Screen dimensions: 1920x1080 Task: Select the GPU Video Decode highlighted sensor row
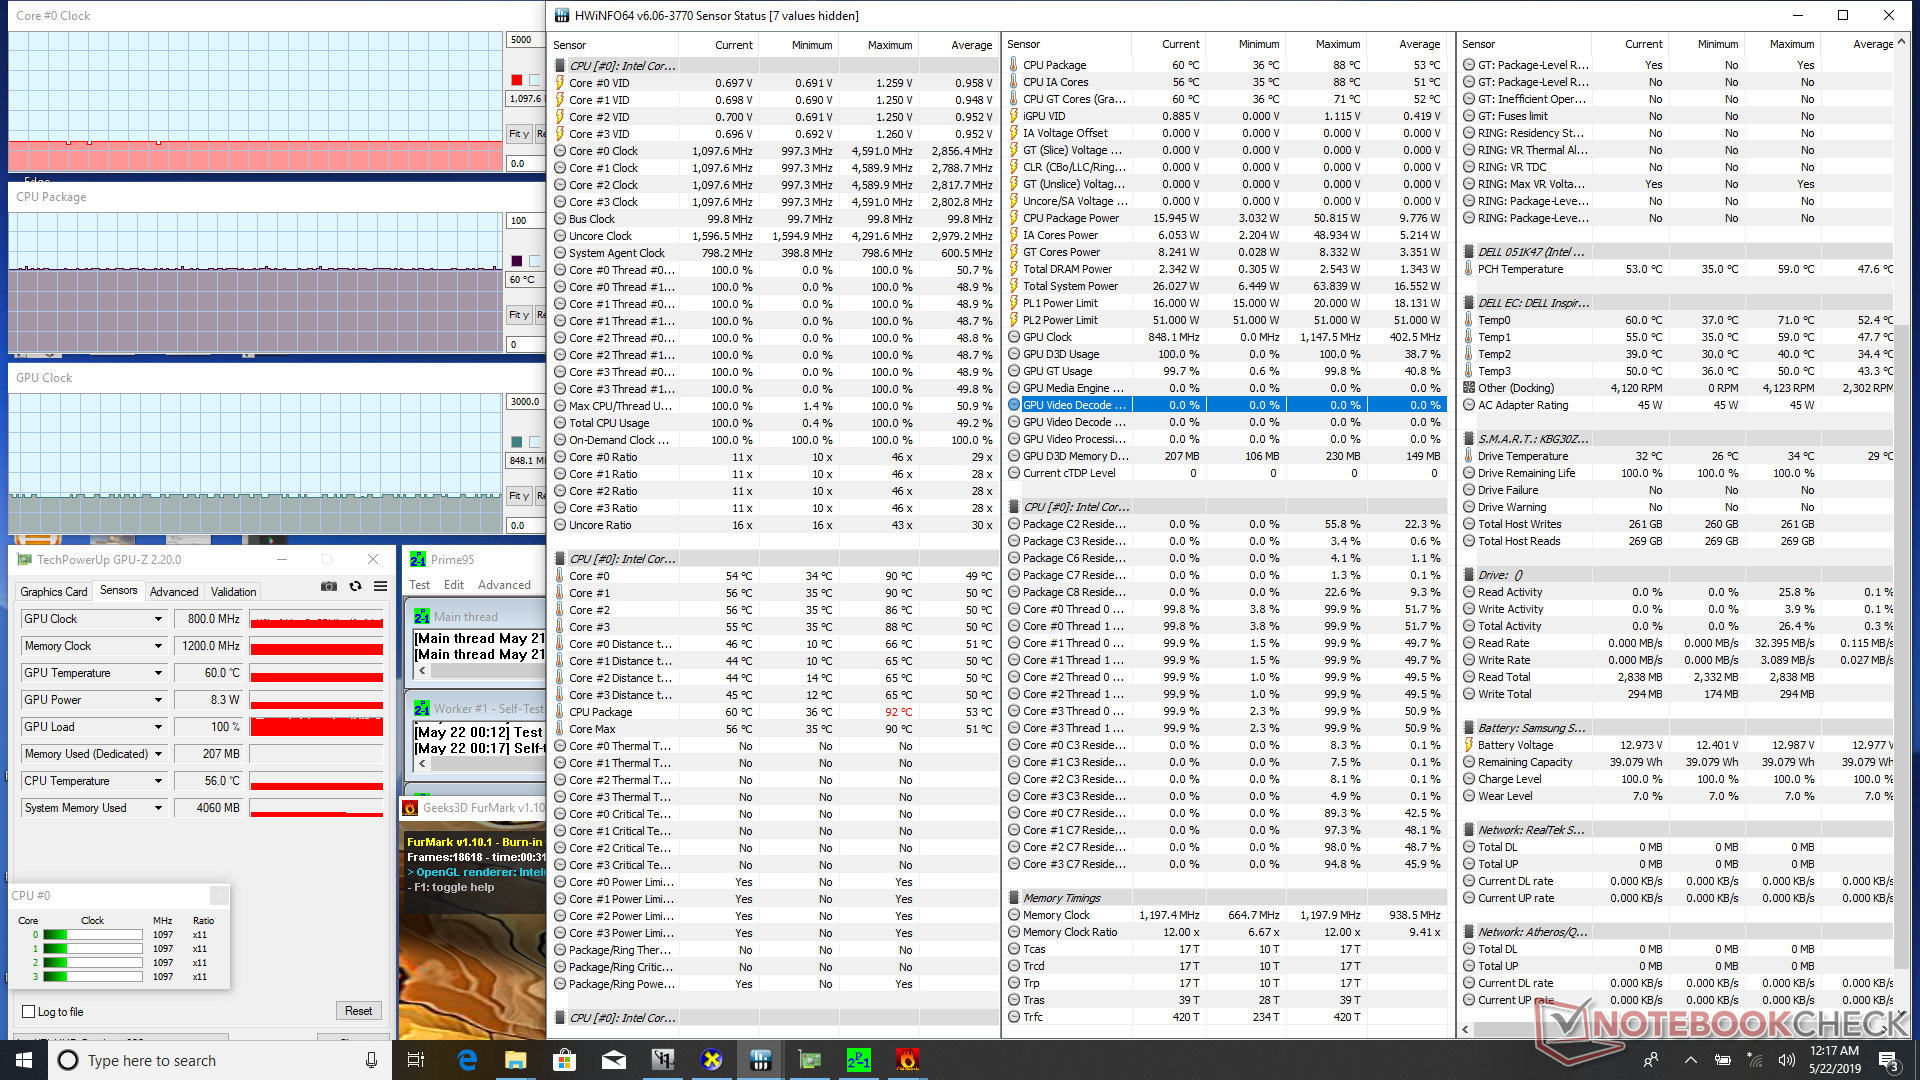point(1074,405)
